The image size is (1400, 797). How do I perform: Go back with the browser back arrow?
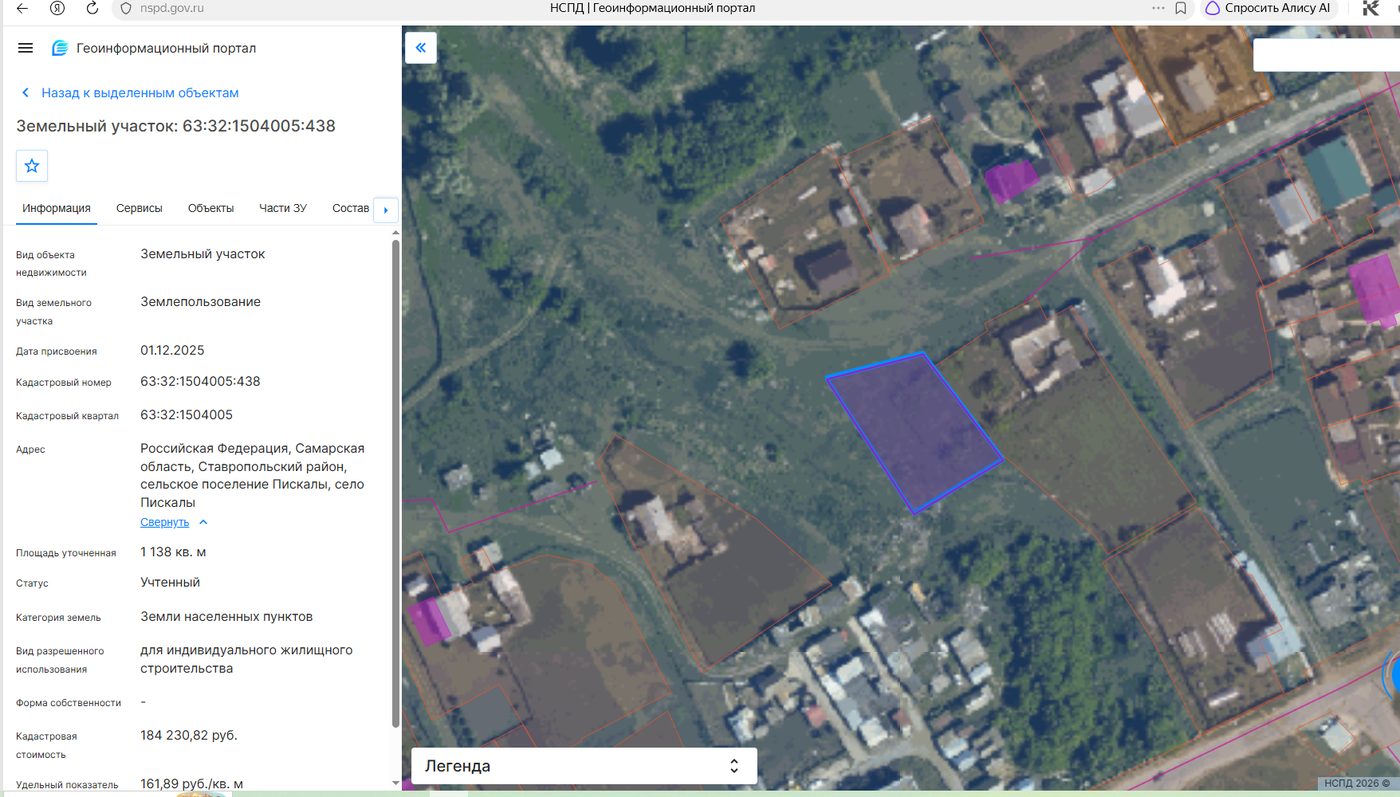(x=22, y=8)
